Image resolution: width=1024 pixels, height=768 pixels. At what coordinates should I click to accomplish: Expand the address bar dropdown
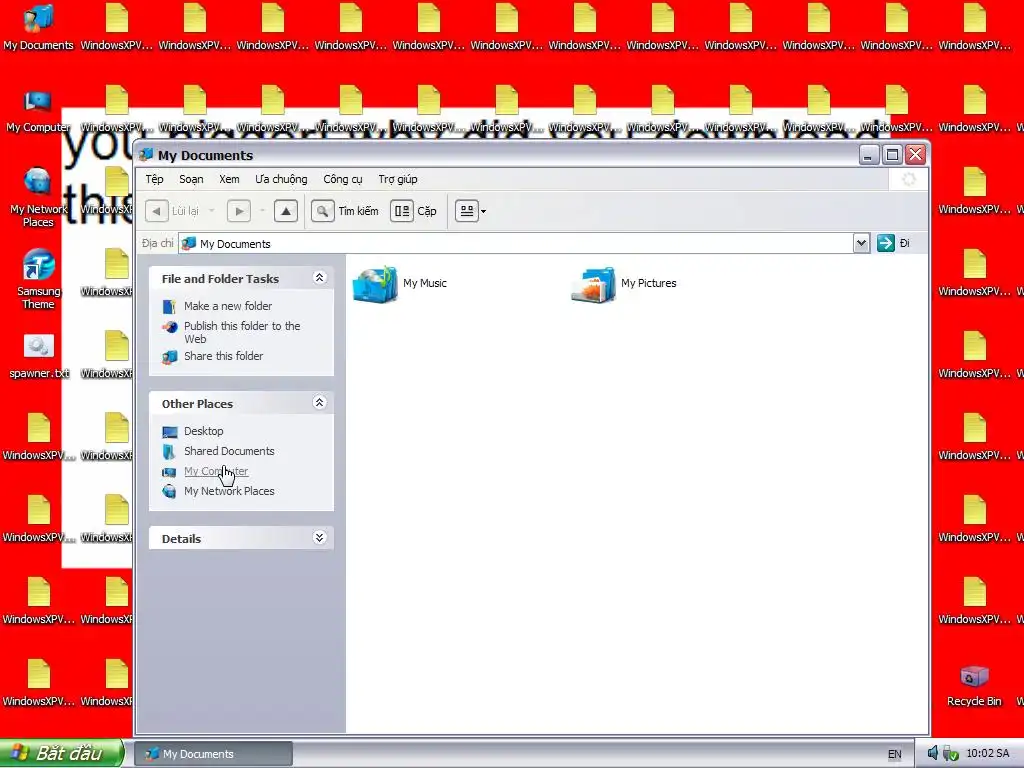coord(861,244)
